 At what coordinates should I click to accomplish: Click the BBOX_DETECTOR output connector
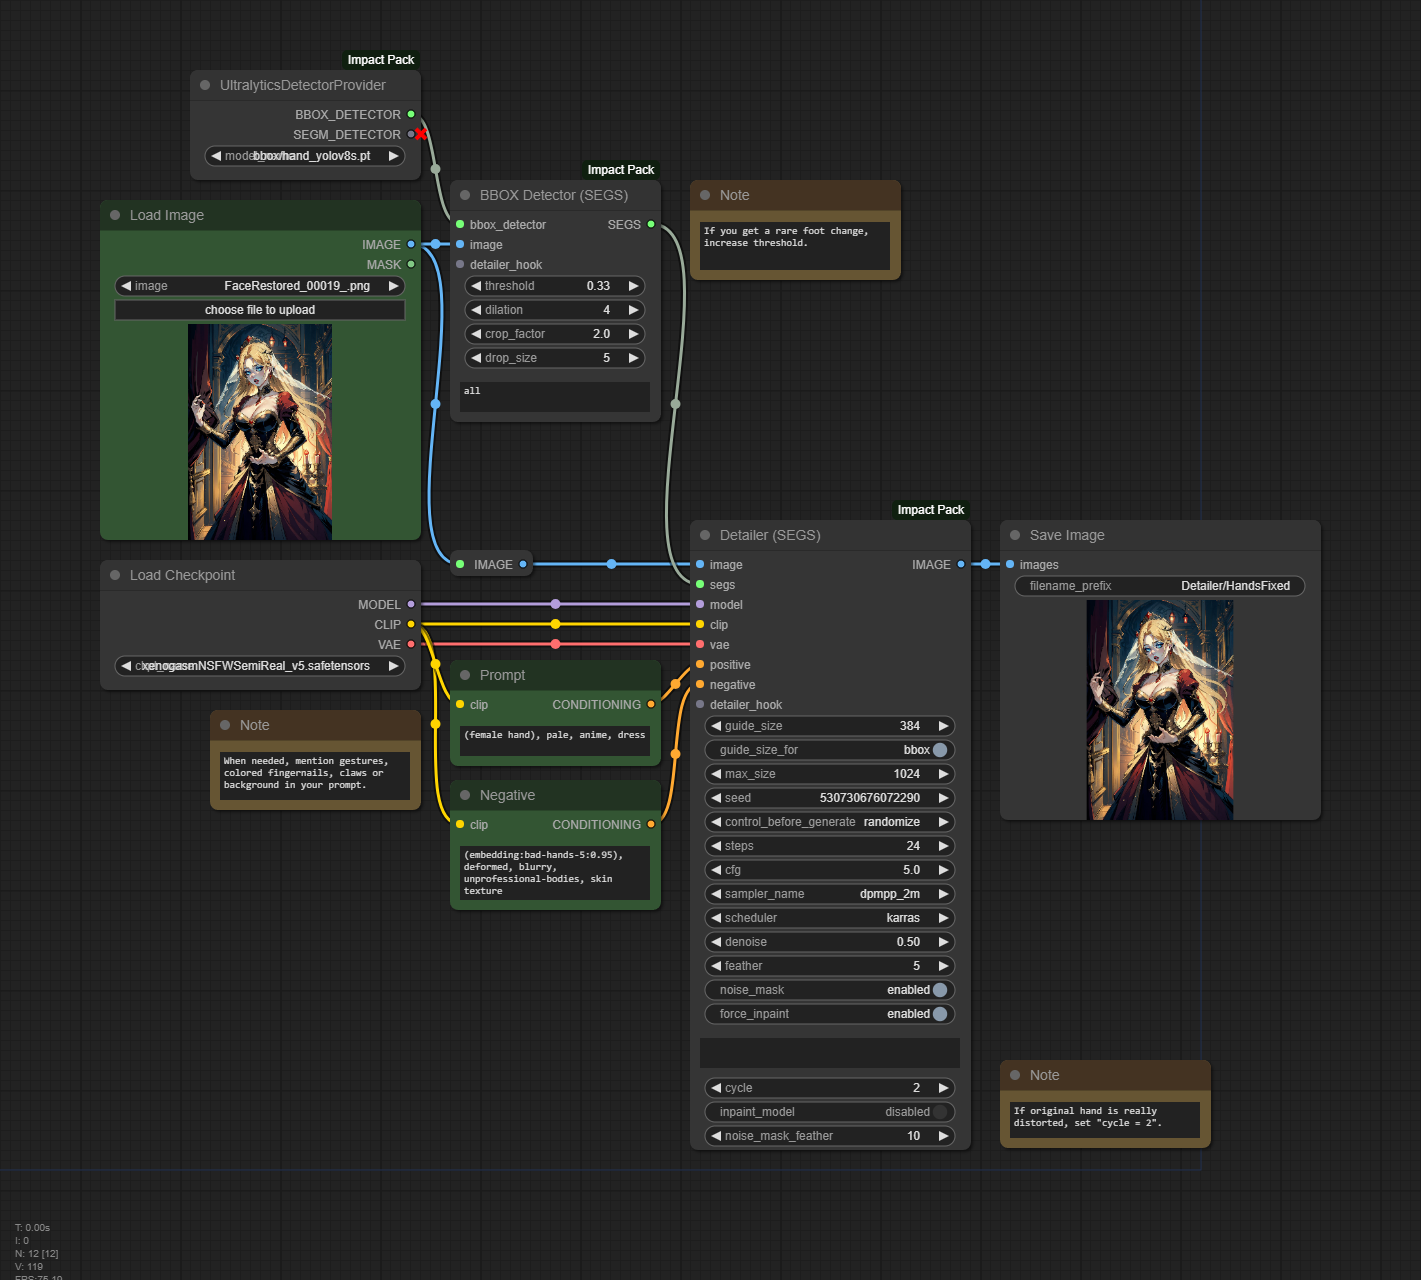pos(411,114)
